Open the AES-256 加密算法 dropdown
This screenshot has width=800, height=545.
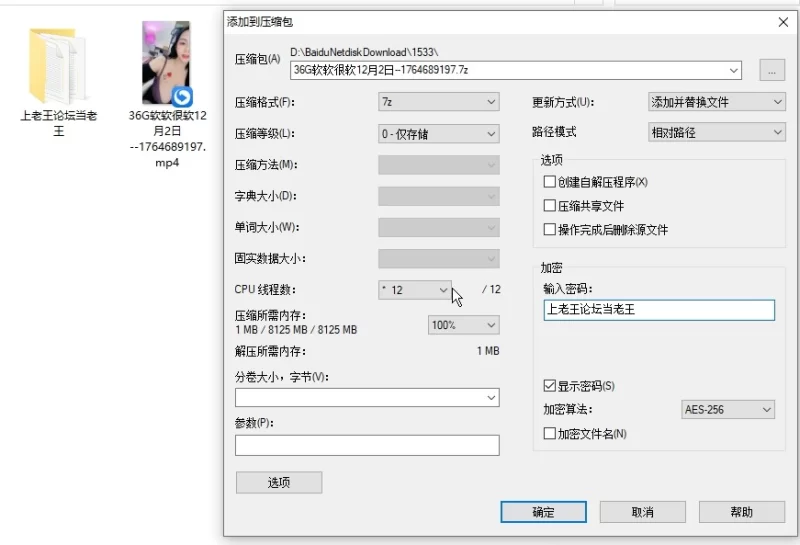pos(727,410)
